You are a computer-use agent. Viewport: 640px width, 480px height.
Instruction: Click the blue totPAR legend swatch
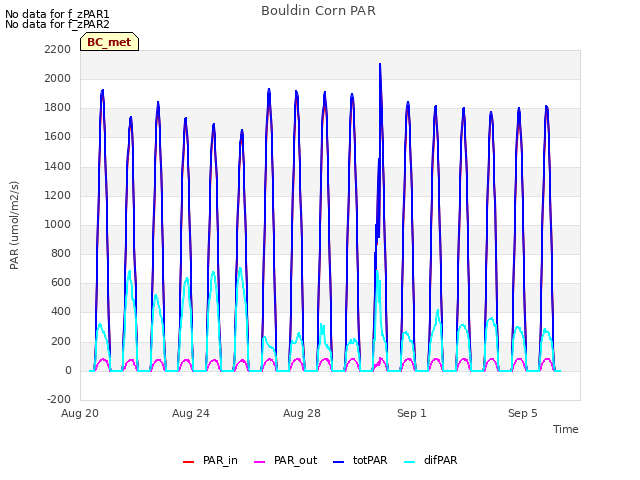339,462
